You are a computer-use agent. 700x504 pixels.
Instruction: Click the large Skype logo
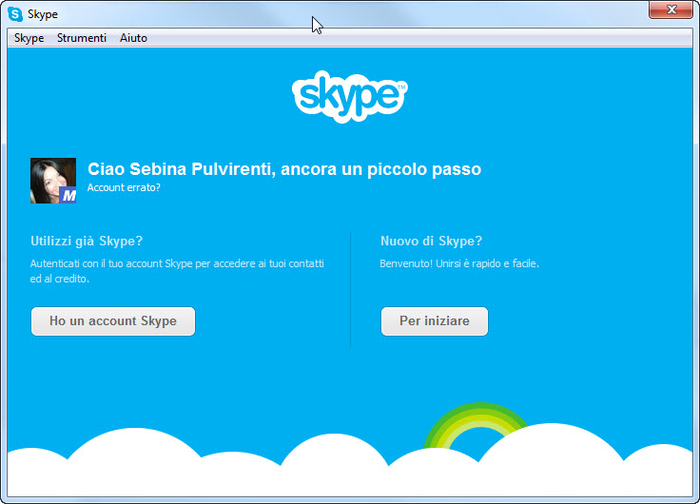pyautogui.click(x=349, y=96)
